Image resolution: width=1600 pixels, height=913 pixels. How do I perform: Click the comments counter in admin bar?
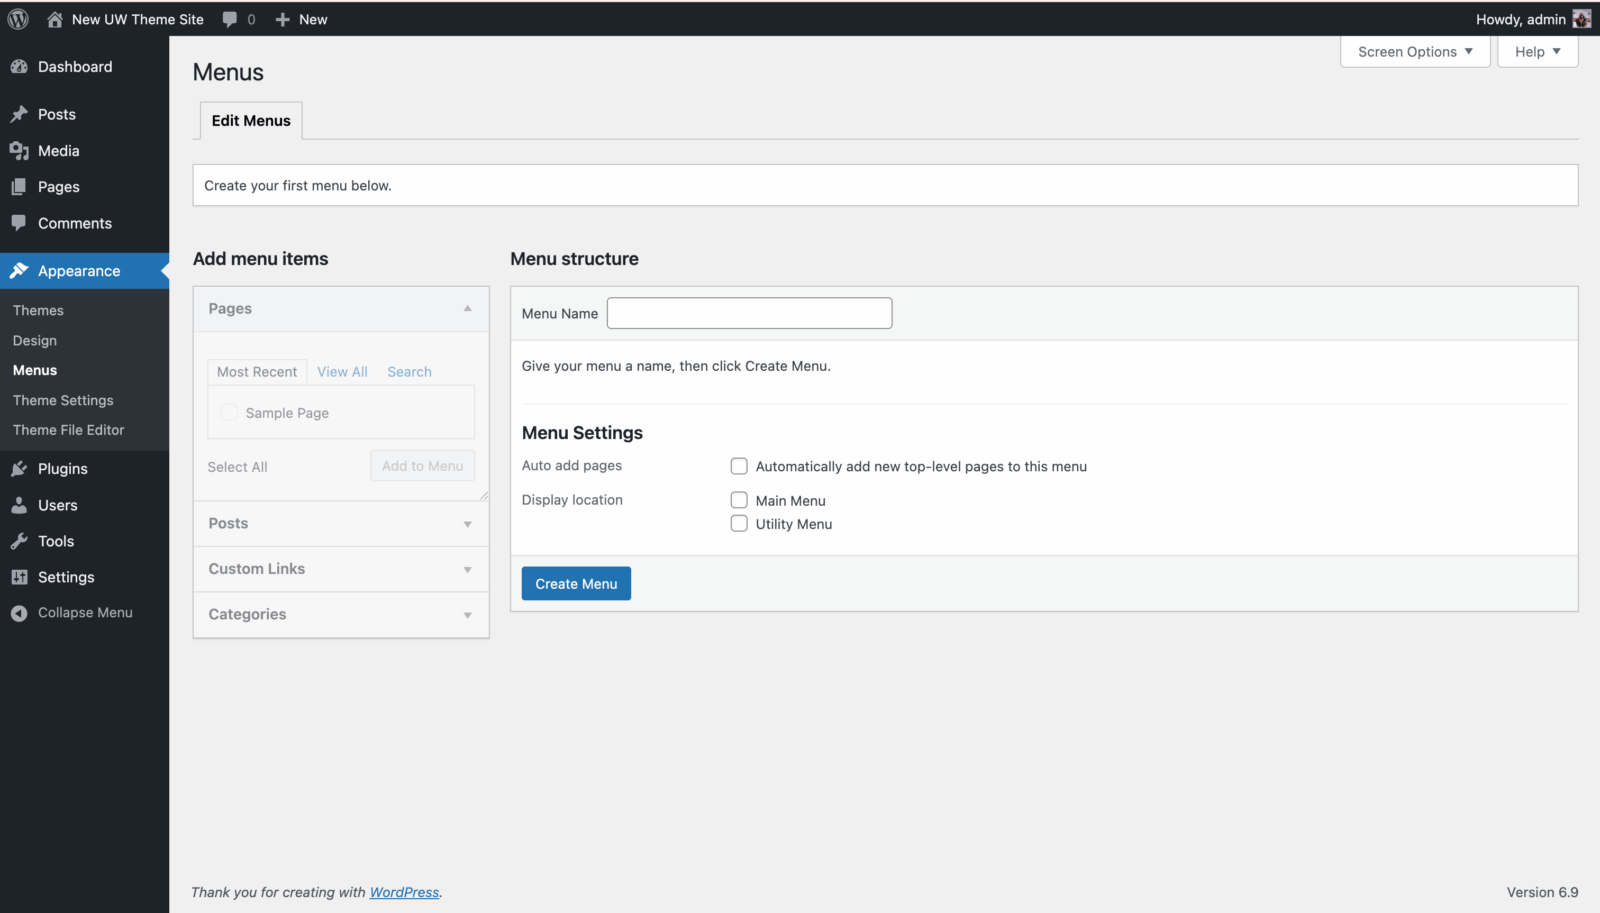pyautogui.click(x=238, y=18)
